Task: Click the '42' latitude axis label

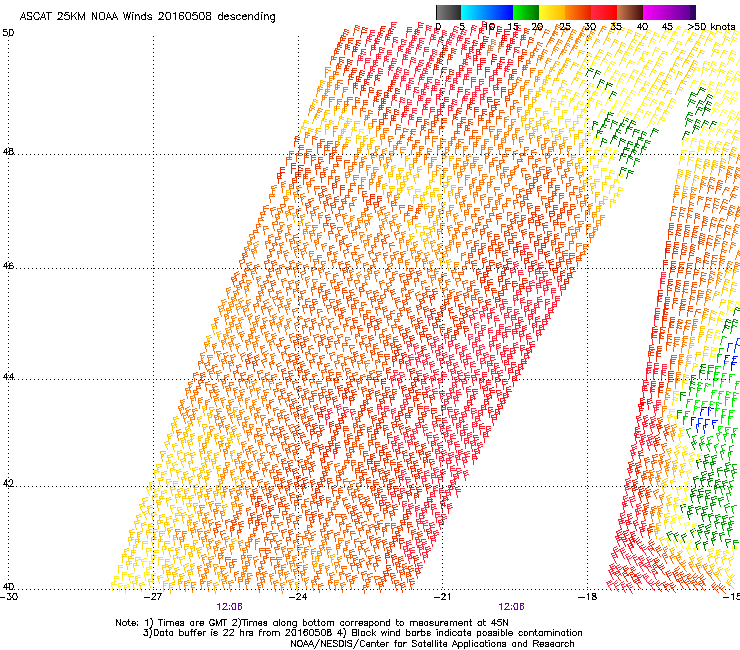Action: (x=8, y=484)
